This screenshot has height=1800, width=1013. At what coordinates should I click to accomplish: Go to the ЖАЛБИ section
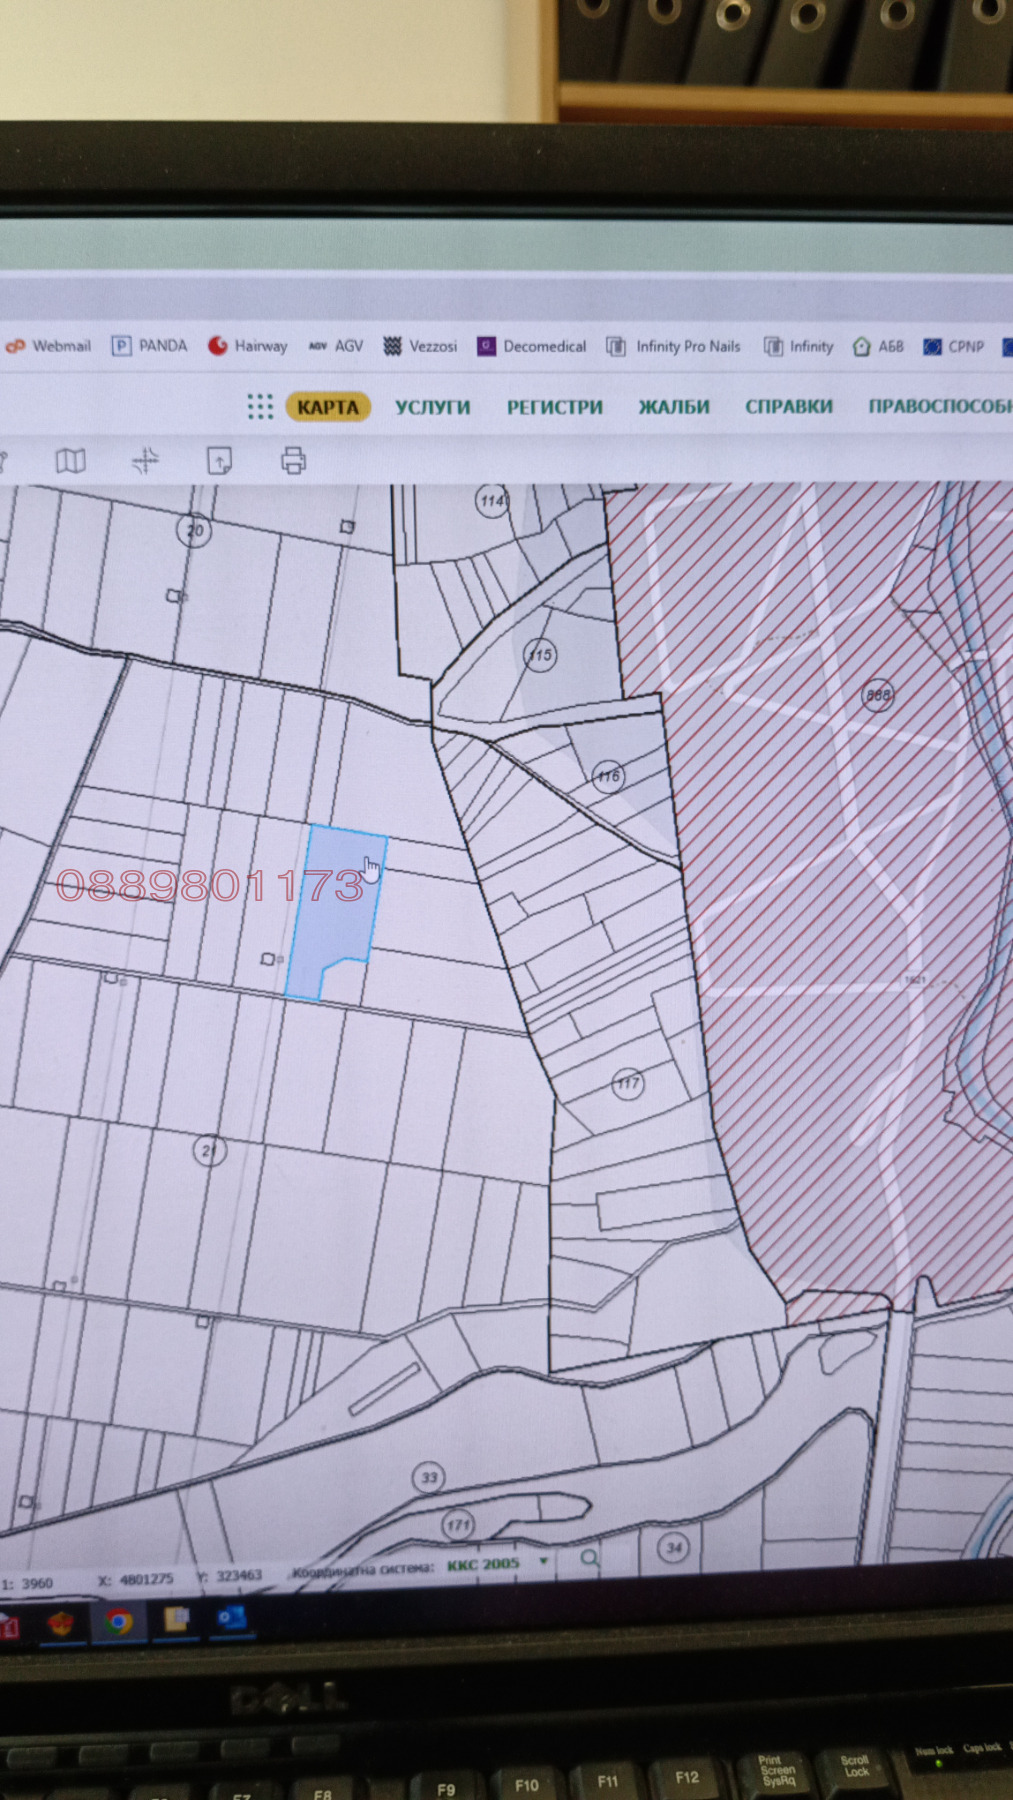(x=674, y=407)
